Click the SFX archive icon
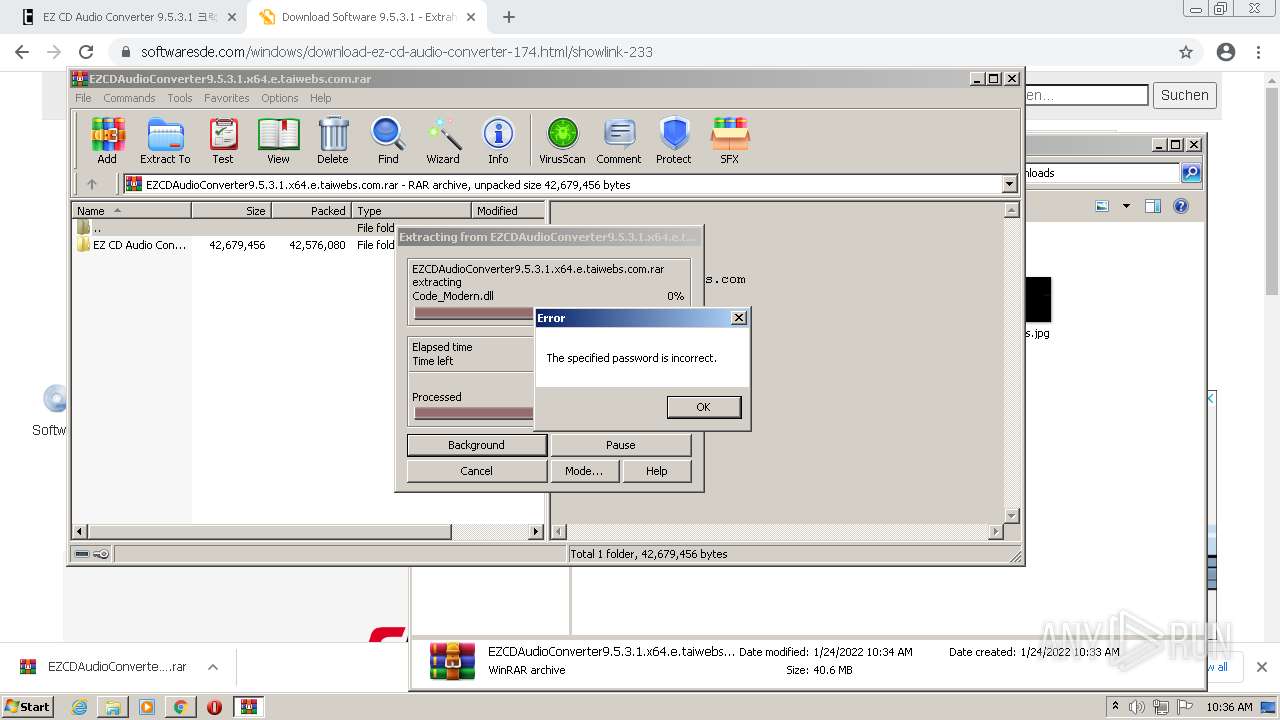The width and height of the screenshot is (1280, 720). click(730, 140)
